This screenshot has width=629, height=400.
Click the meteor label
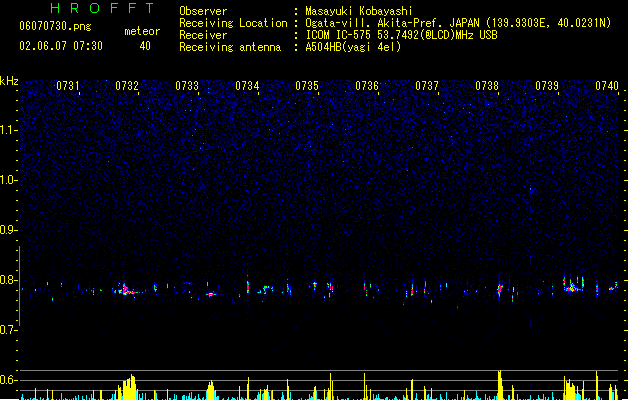[x=142, y=31]
